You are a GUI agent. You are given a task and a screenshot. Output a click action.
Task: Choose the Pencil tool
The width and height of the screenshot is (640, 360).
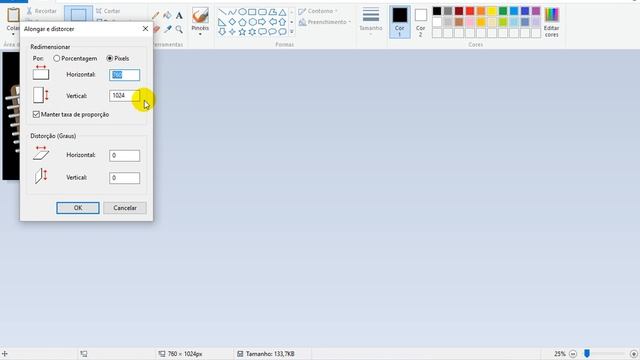coord(156,16)
